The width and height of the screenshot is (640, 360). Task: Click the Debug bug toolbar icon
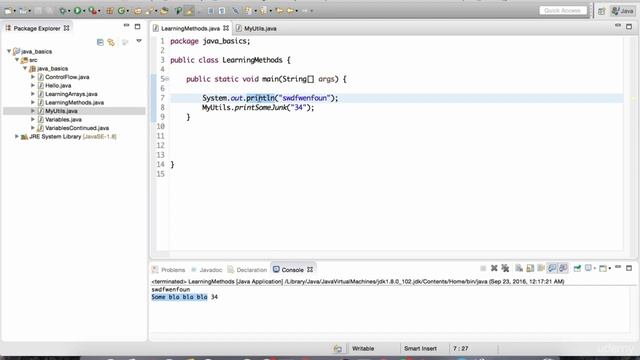pos(62,11)
